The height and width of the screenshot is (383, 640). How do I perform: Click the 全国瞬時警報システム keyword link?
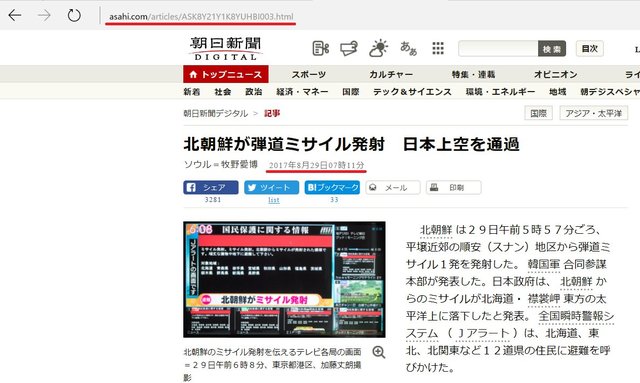point(576,316)
